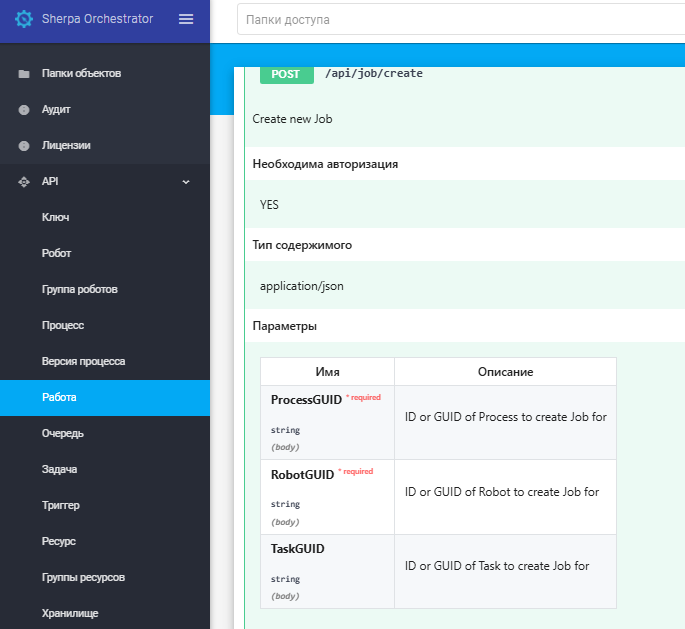
Task: Click the green POST method badge
Action: 287,74
